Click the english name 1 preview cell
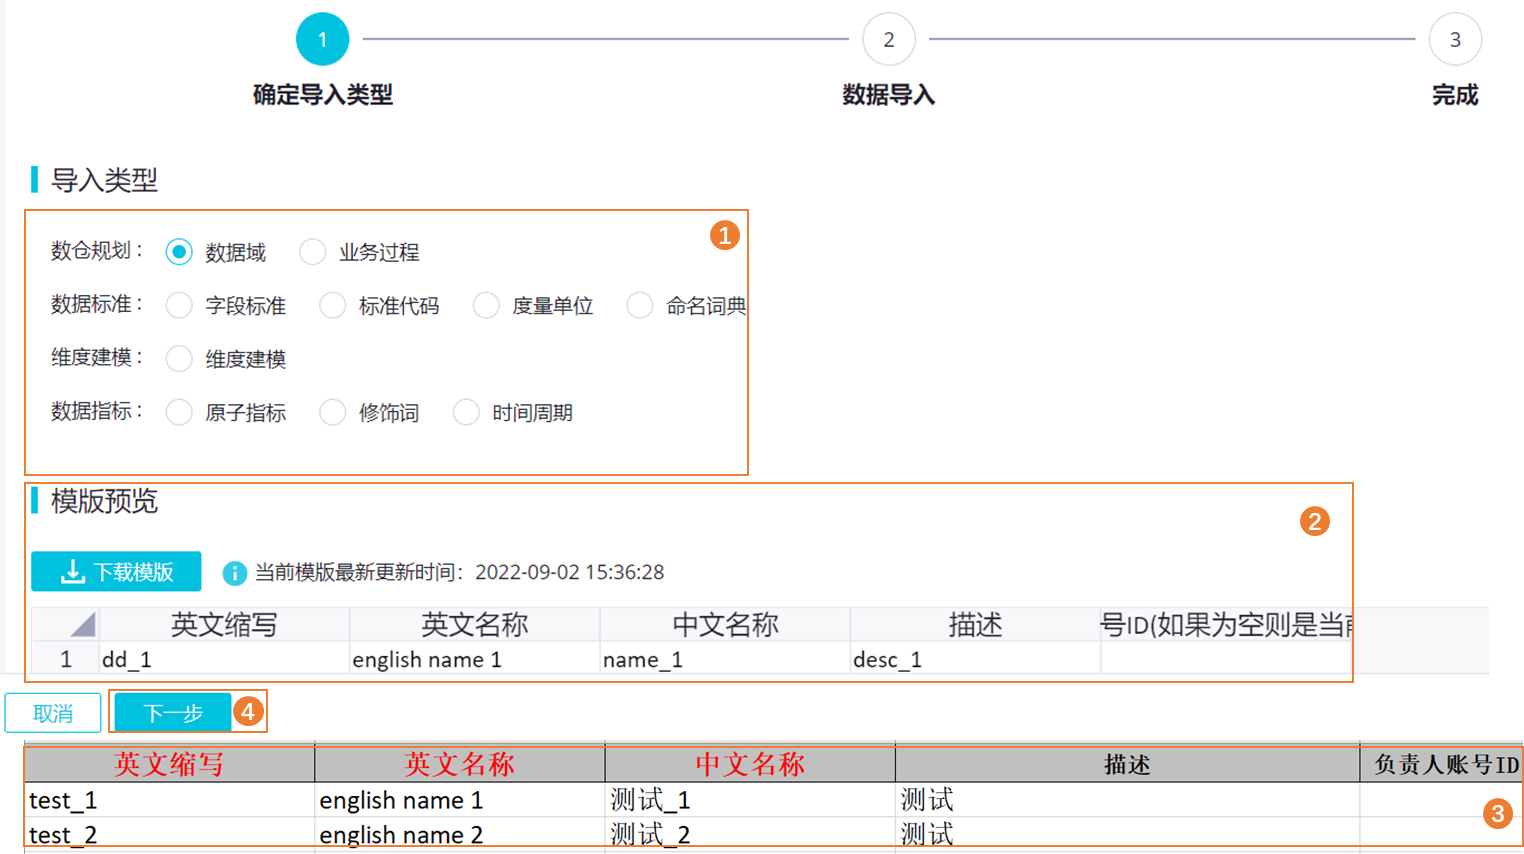This screenshot has height=854, width=1524. coord(475,659)
